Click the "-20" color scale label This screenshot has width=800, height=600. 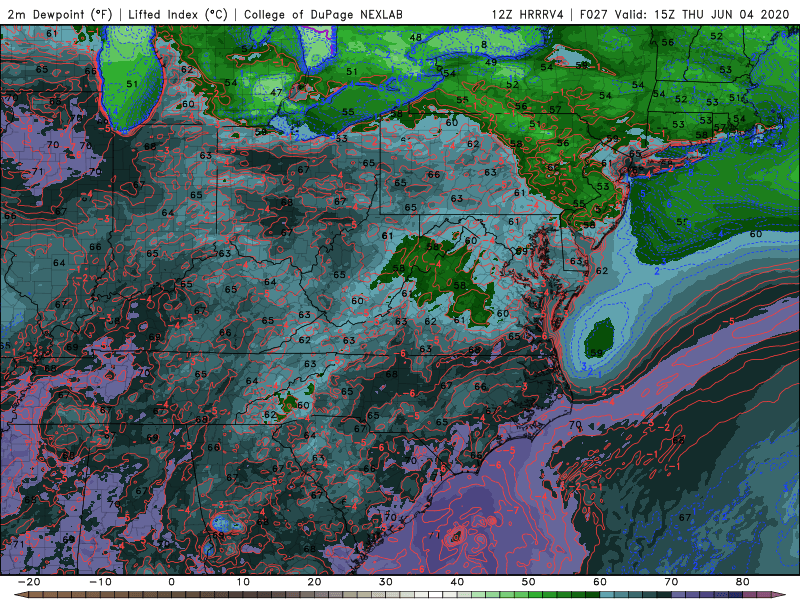point(29,582)
